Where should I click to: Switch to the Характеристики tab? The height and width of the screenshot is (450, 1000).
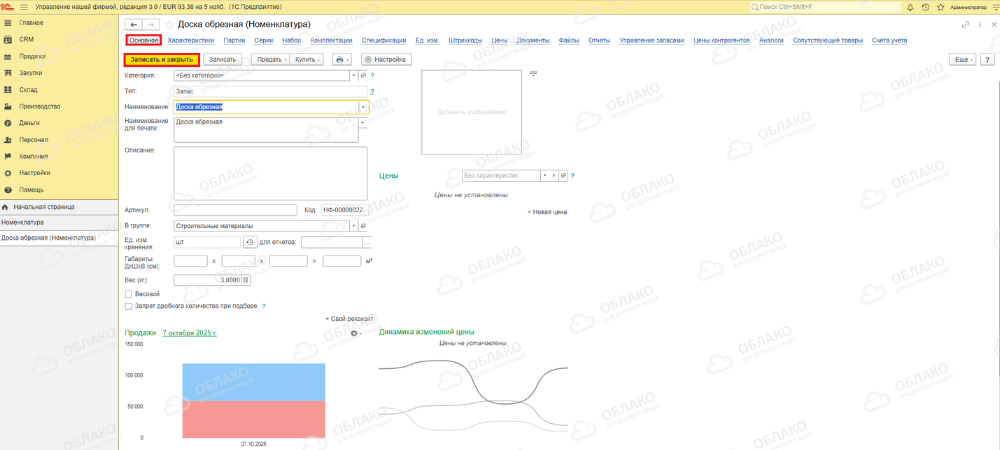click(191, 40)
